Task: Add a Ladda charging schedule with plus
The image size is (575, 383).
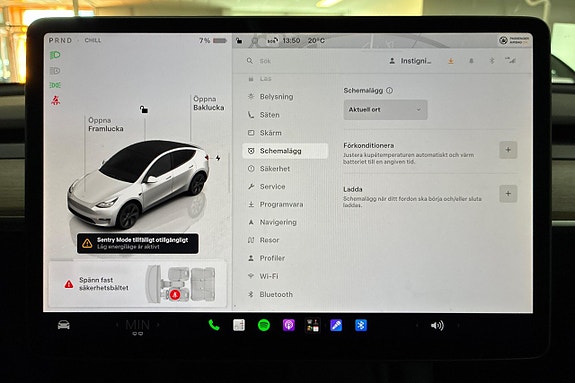Action: pyautogui.click(x=508, y=193)
